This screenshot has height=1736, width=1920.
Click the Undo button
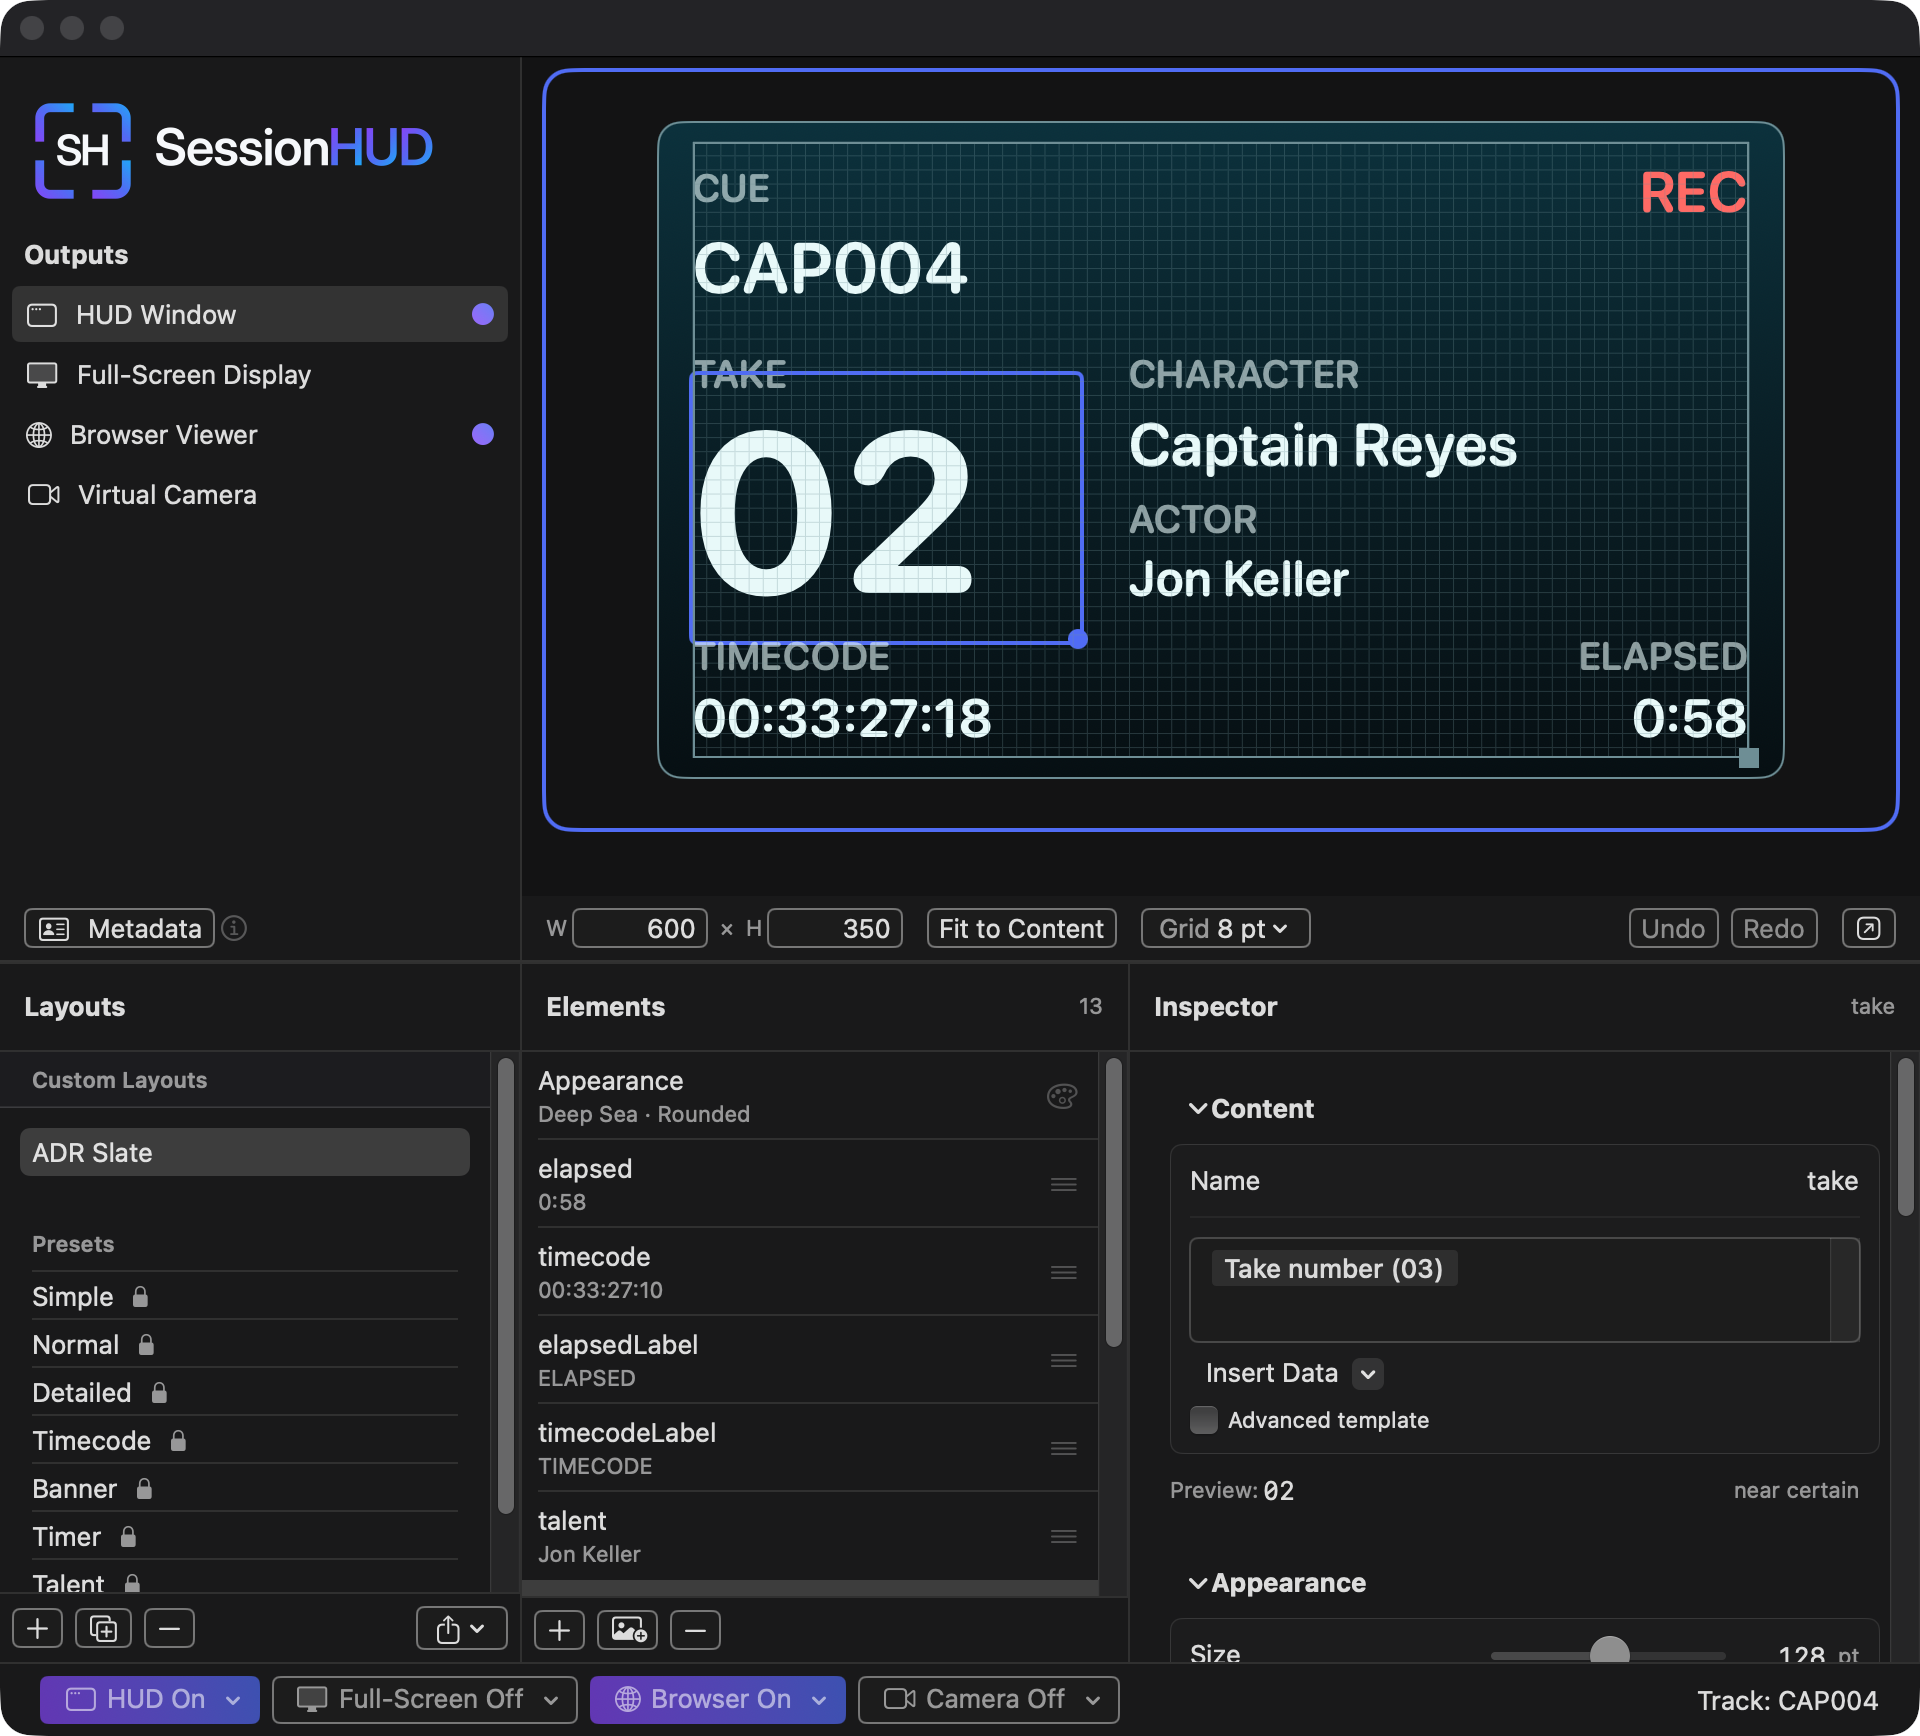(1673, 928)
